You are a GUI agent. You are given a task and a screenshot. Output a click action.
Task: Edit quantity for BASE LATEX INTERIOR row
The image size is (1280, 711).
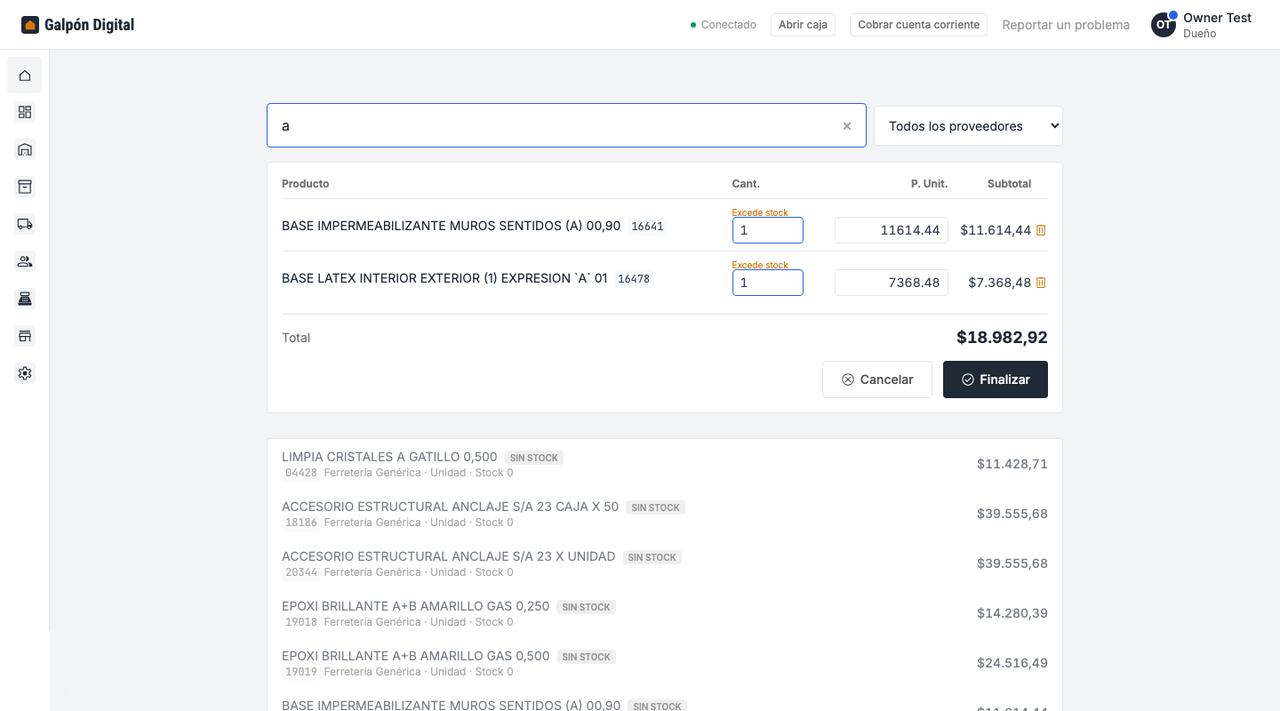point(767,283)
